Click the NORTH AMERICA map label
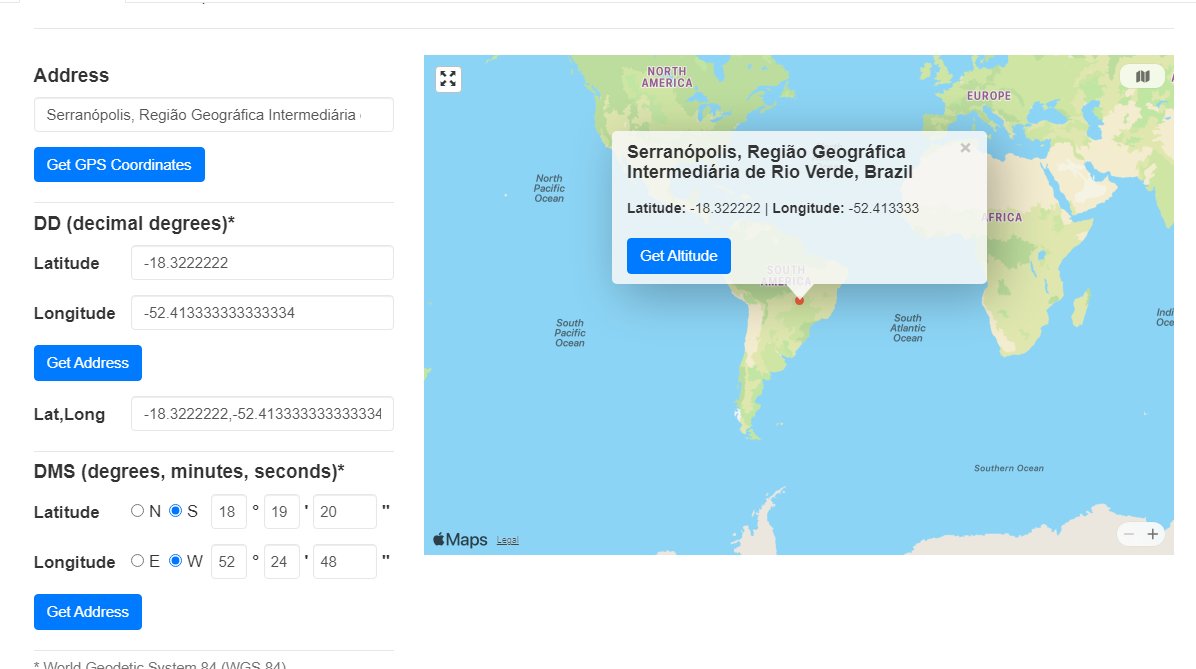Screen dimensions: 1196x669 [667, 77]
